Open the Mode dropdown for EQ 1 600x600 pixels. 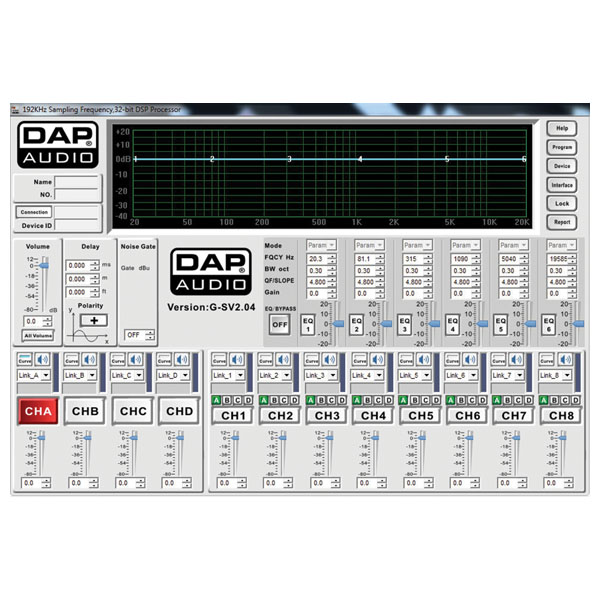pos(320,245)
